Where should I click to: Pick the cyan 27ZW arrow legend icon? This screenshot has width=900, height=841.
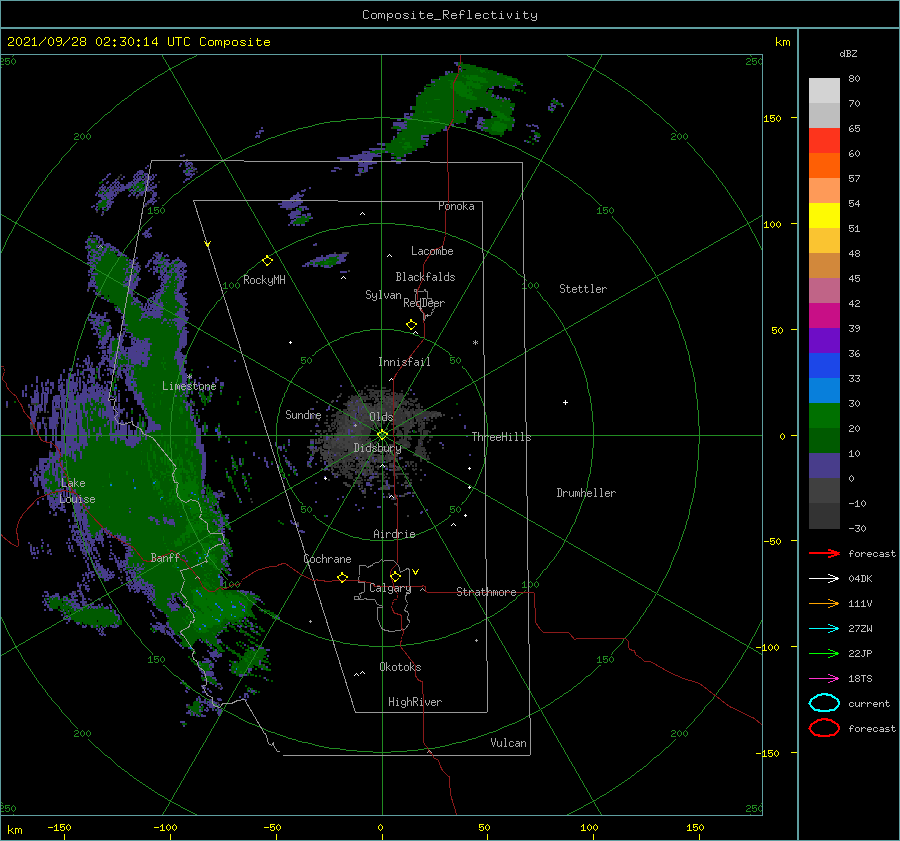pos(824,628)
